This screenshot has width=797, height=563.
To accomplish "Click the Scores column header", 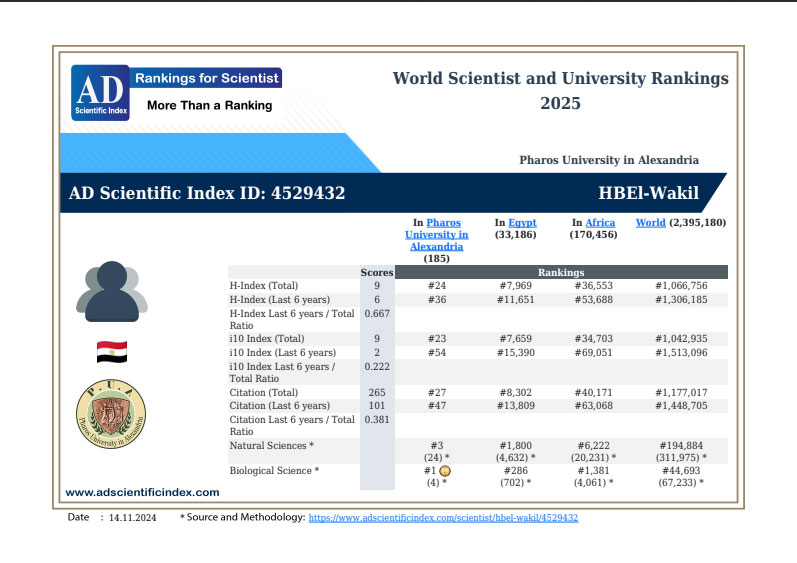I will point(377,272).
